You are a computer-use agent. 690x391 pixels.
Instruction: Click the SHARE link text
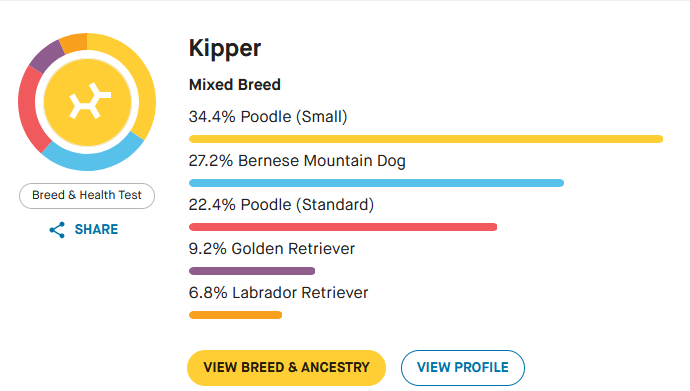[96, 230]
